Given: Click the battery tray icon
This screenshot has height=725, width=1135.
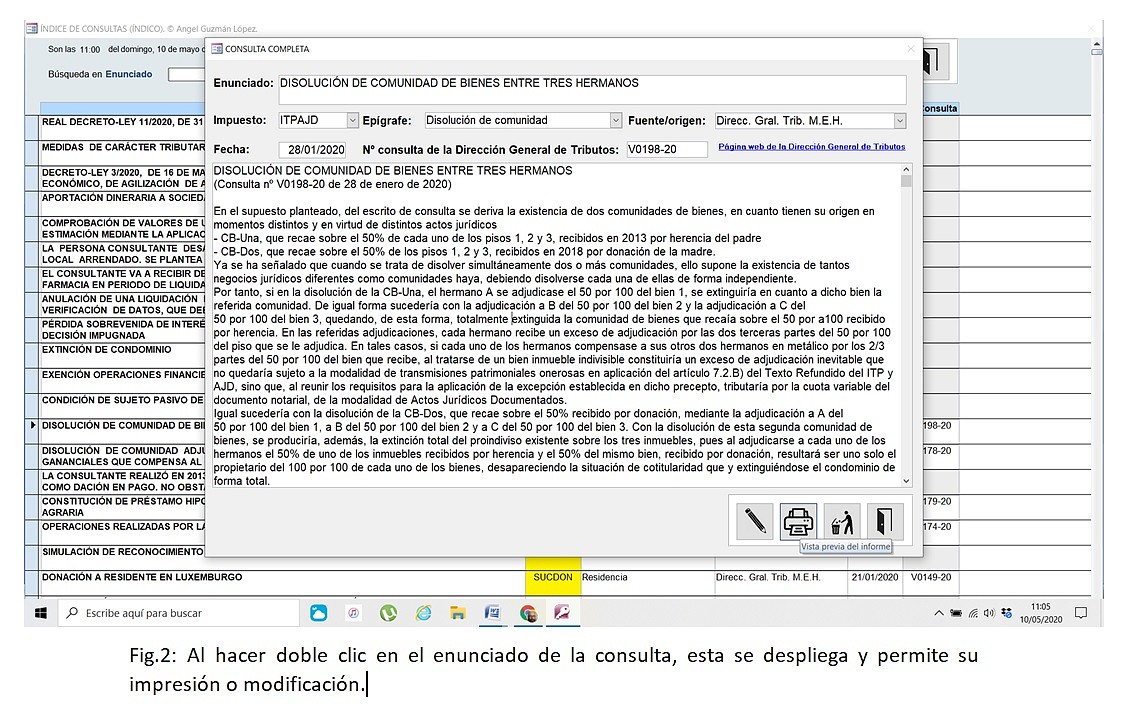Looking at the screenshot, I should pos(956,613).
